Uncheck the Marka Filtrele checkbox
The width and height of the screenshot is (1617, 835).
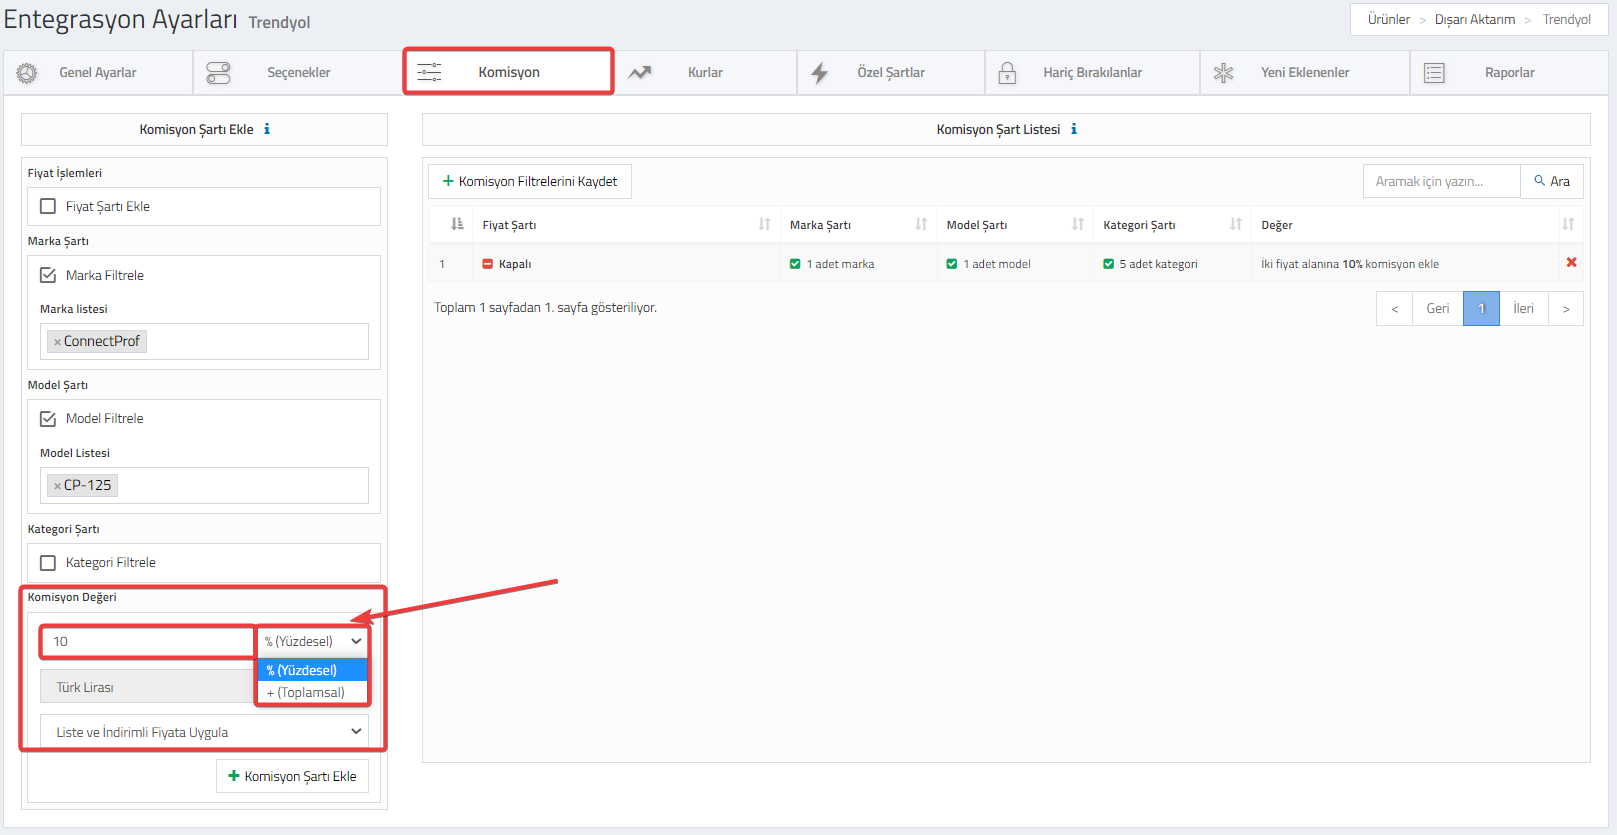(x=48, y=275)
